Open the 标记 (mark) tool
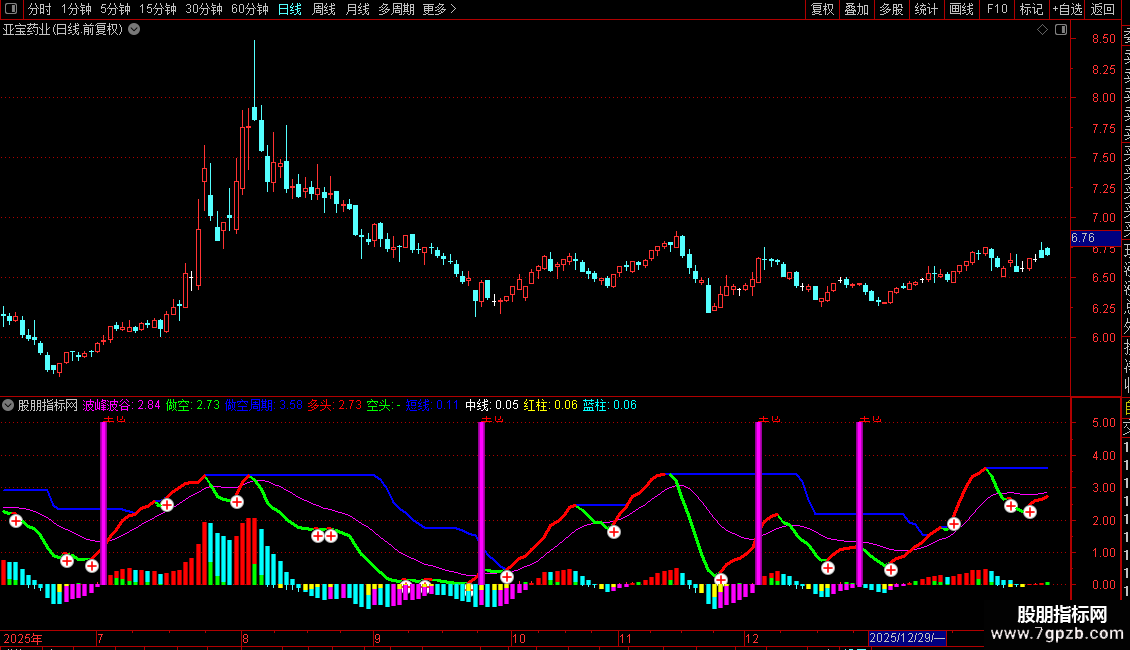This screenshot has height=650, width=1130. (x=1031, y=9)
